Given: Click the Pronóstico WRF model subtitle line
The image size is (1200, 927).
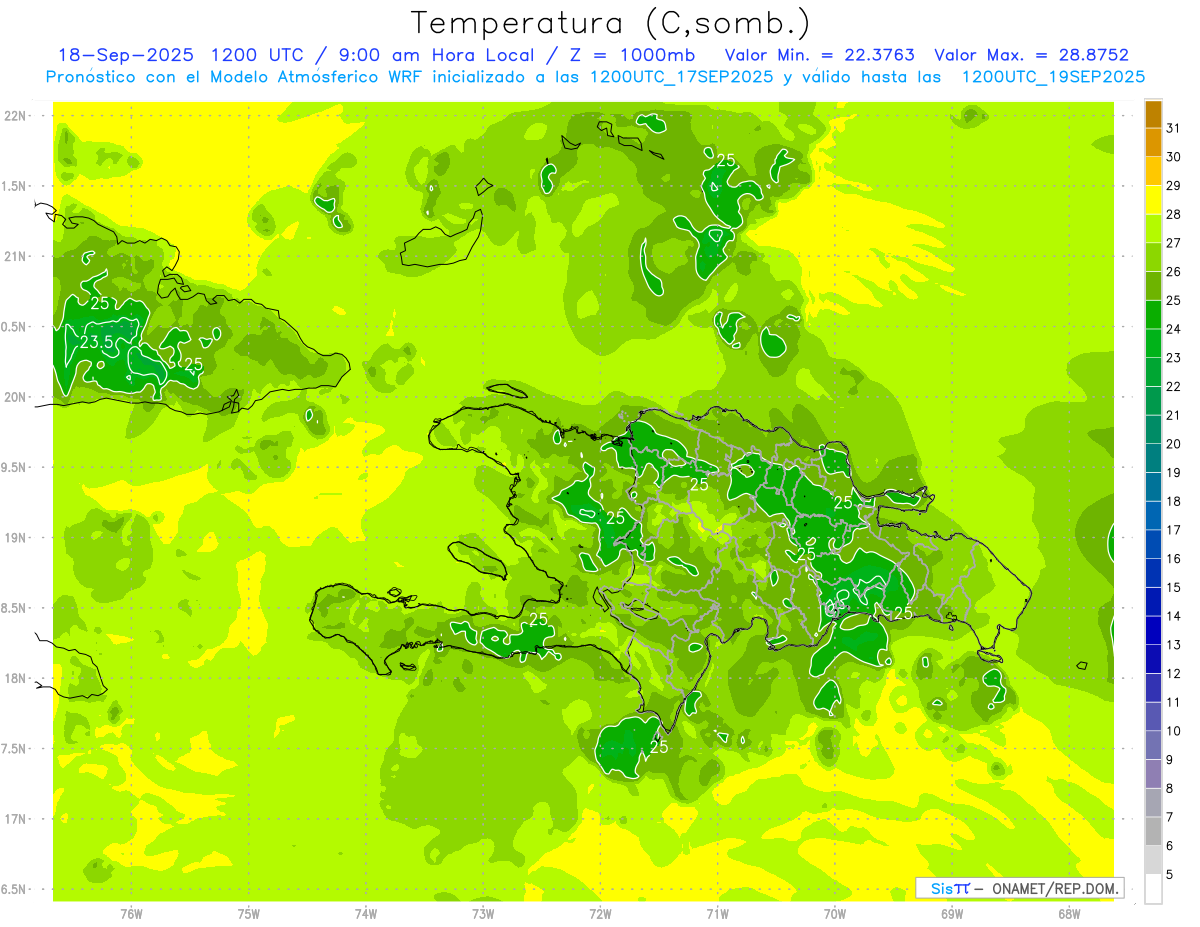Looking at the screenshot, I should [595, 76].
